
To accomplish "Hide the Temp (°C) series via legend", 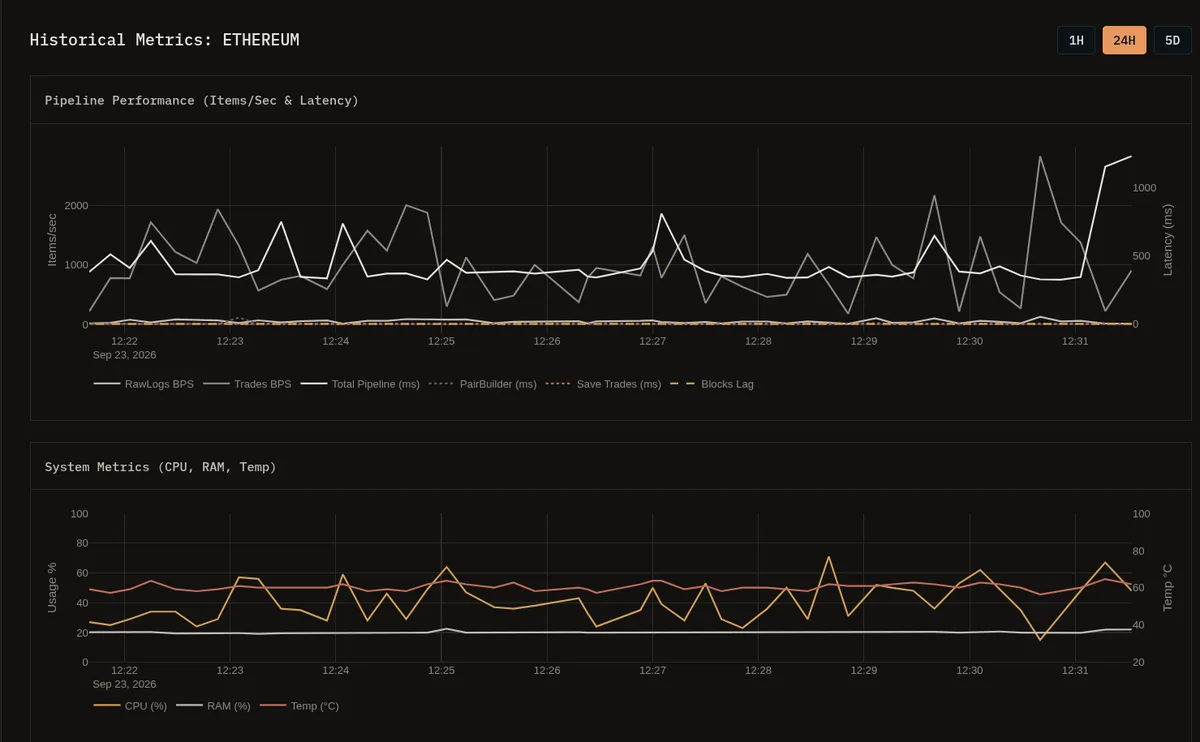I will pos(299,706).
